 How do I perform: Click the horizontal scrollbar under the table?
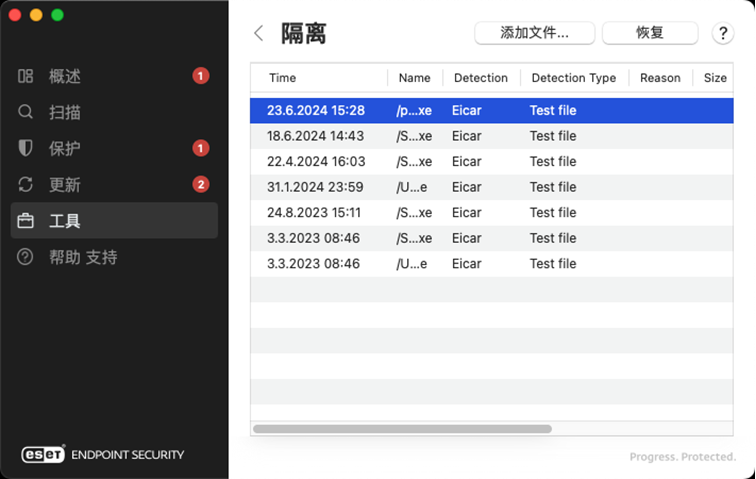click(402, 429)
